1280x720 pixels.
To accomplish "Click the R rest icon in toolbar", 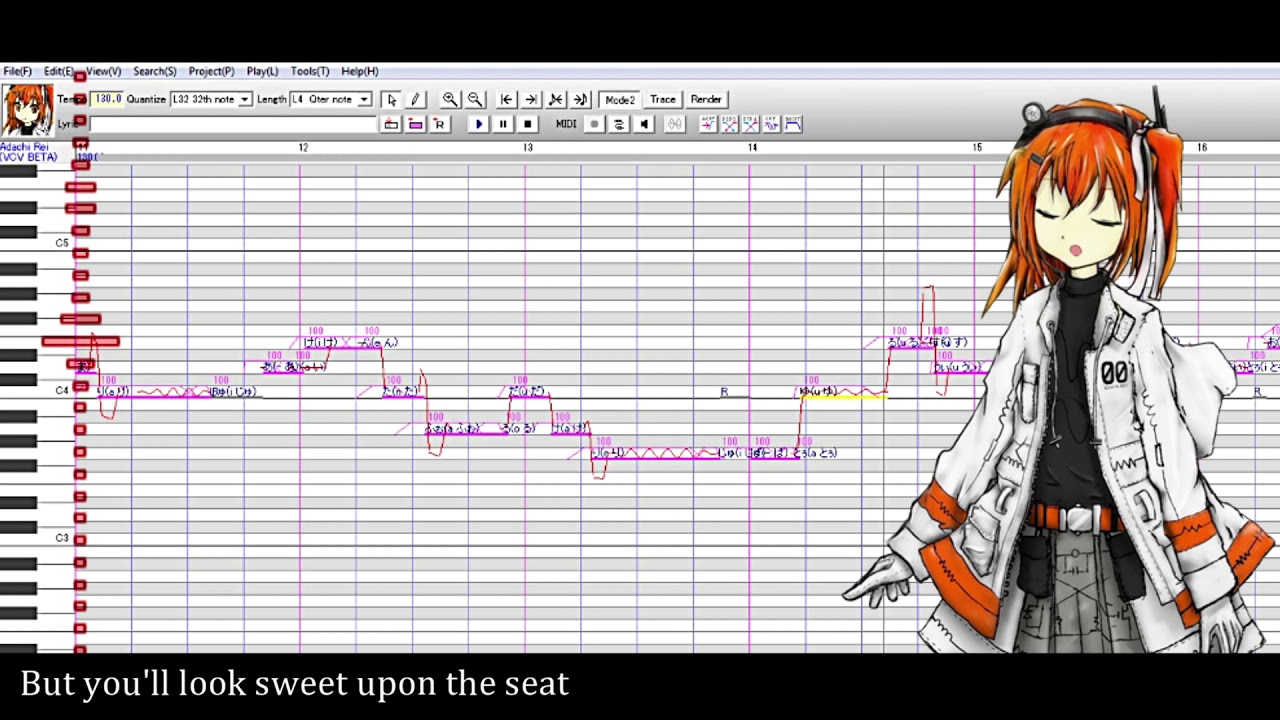I will point(439,124).
